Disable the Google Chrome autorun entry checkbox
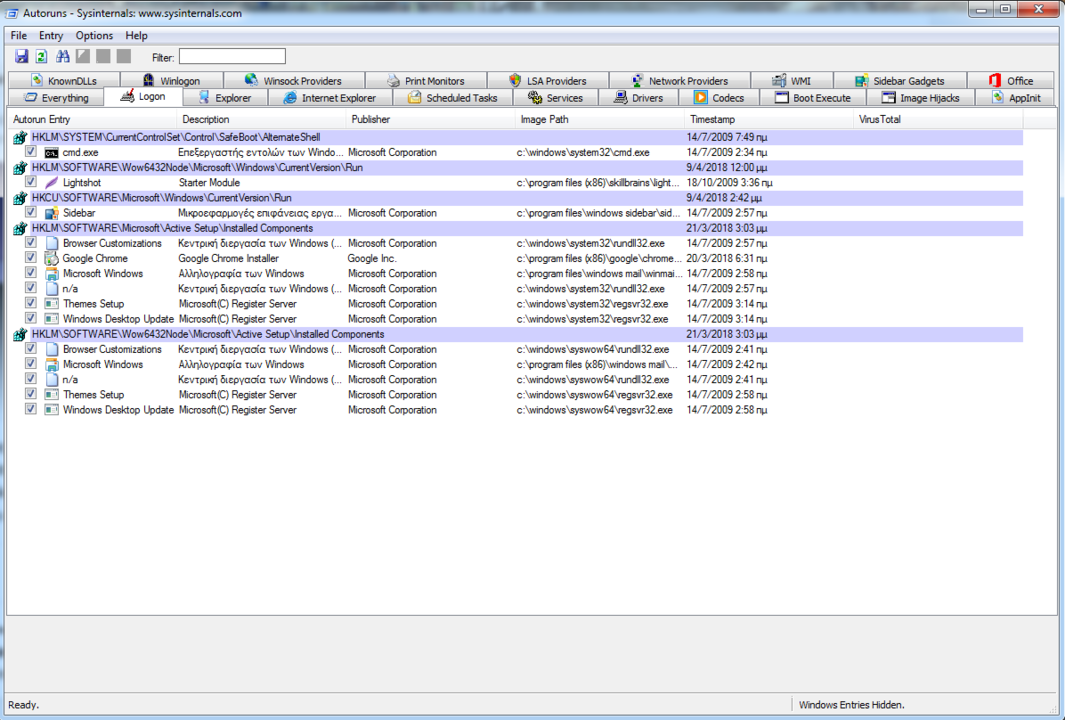The height and width of the screenshot is (720, 1065). tap(31, 259)
